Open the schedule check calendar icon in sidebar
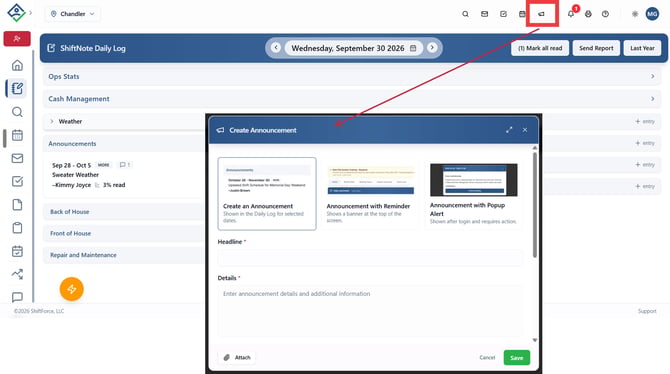Viewport: 670px width, 374px height. point(17,251)
